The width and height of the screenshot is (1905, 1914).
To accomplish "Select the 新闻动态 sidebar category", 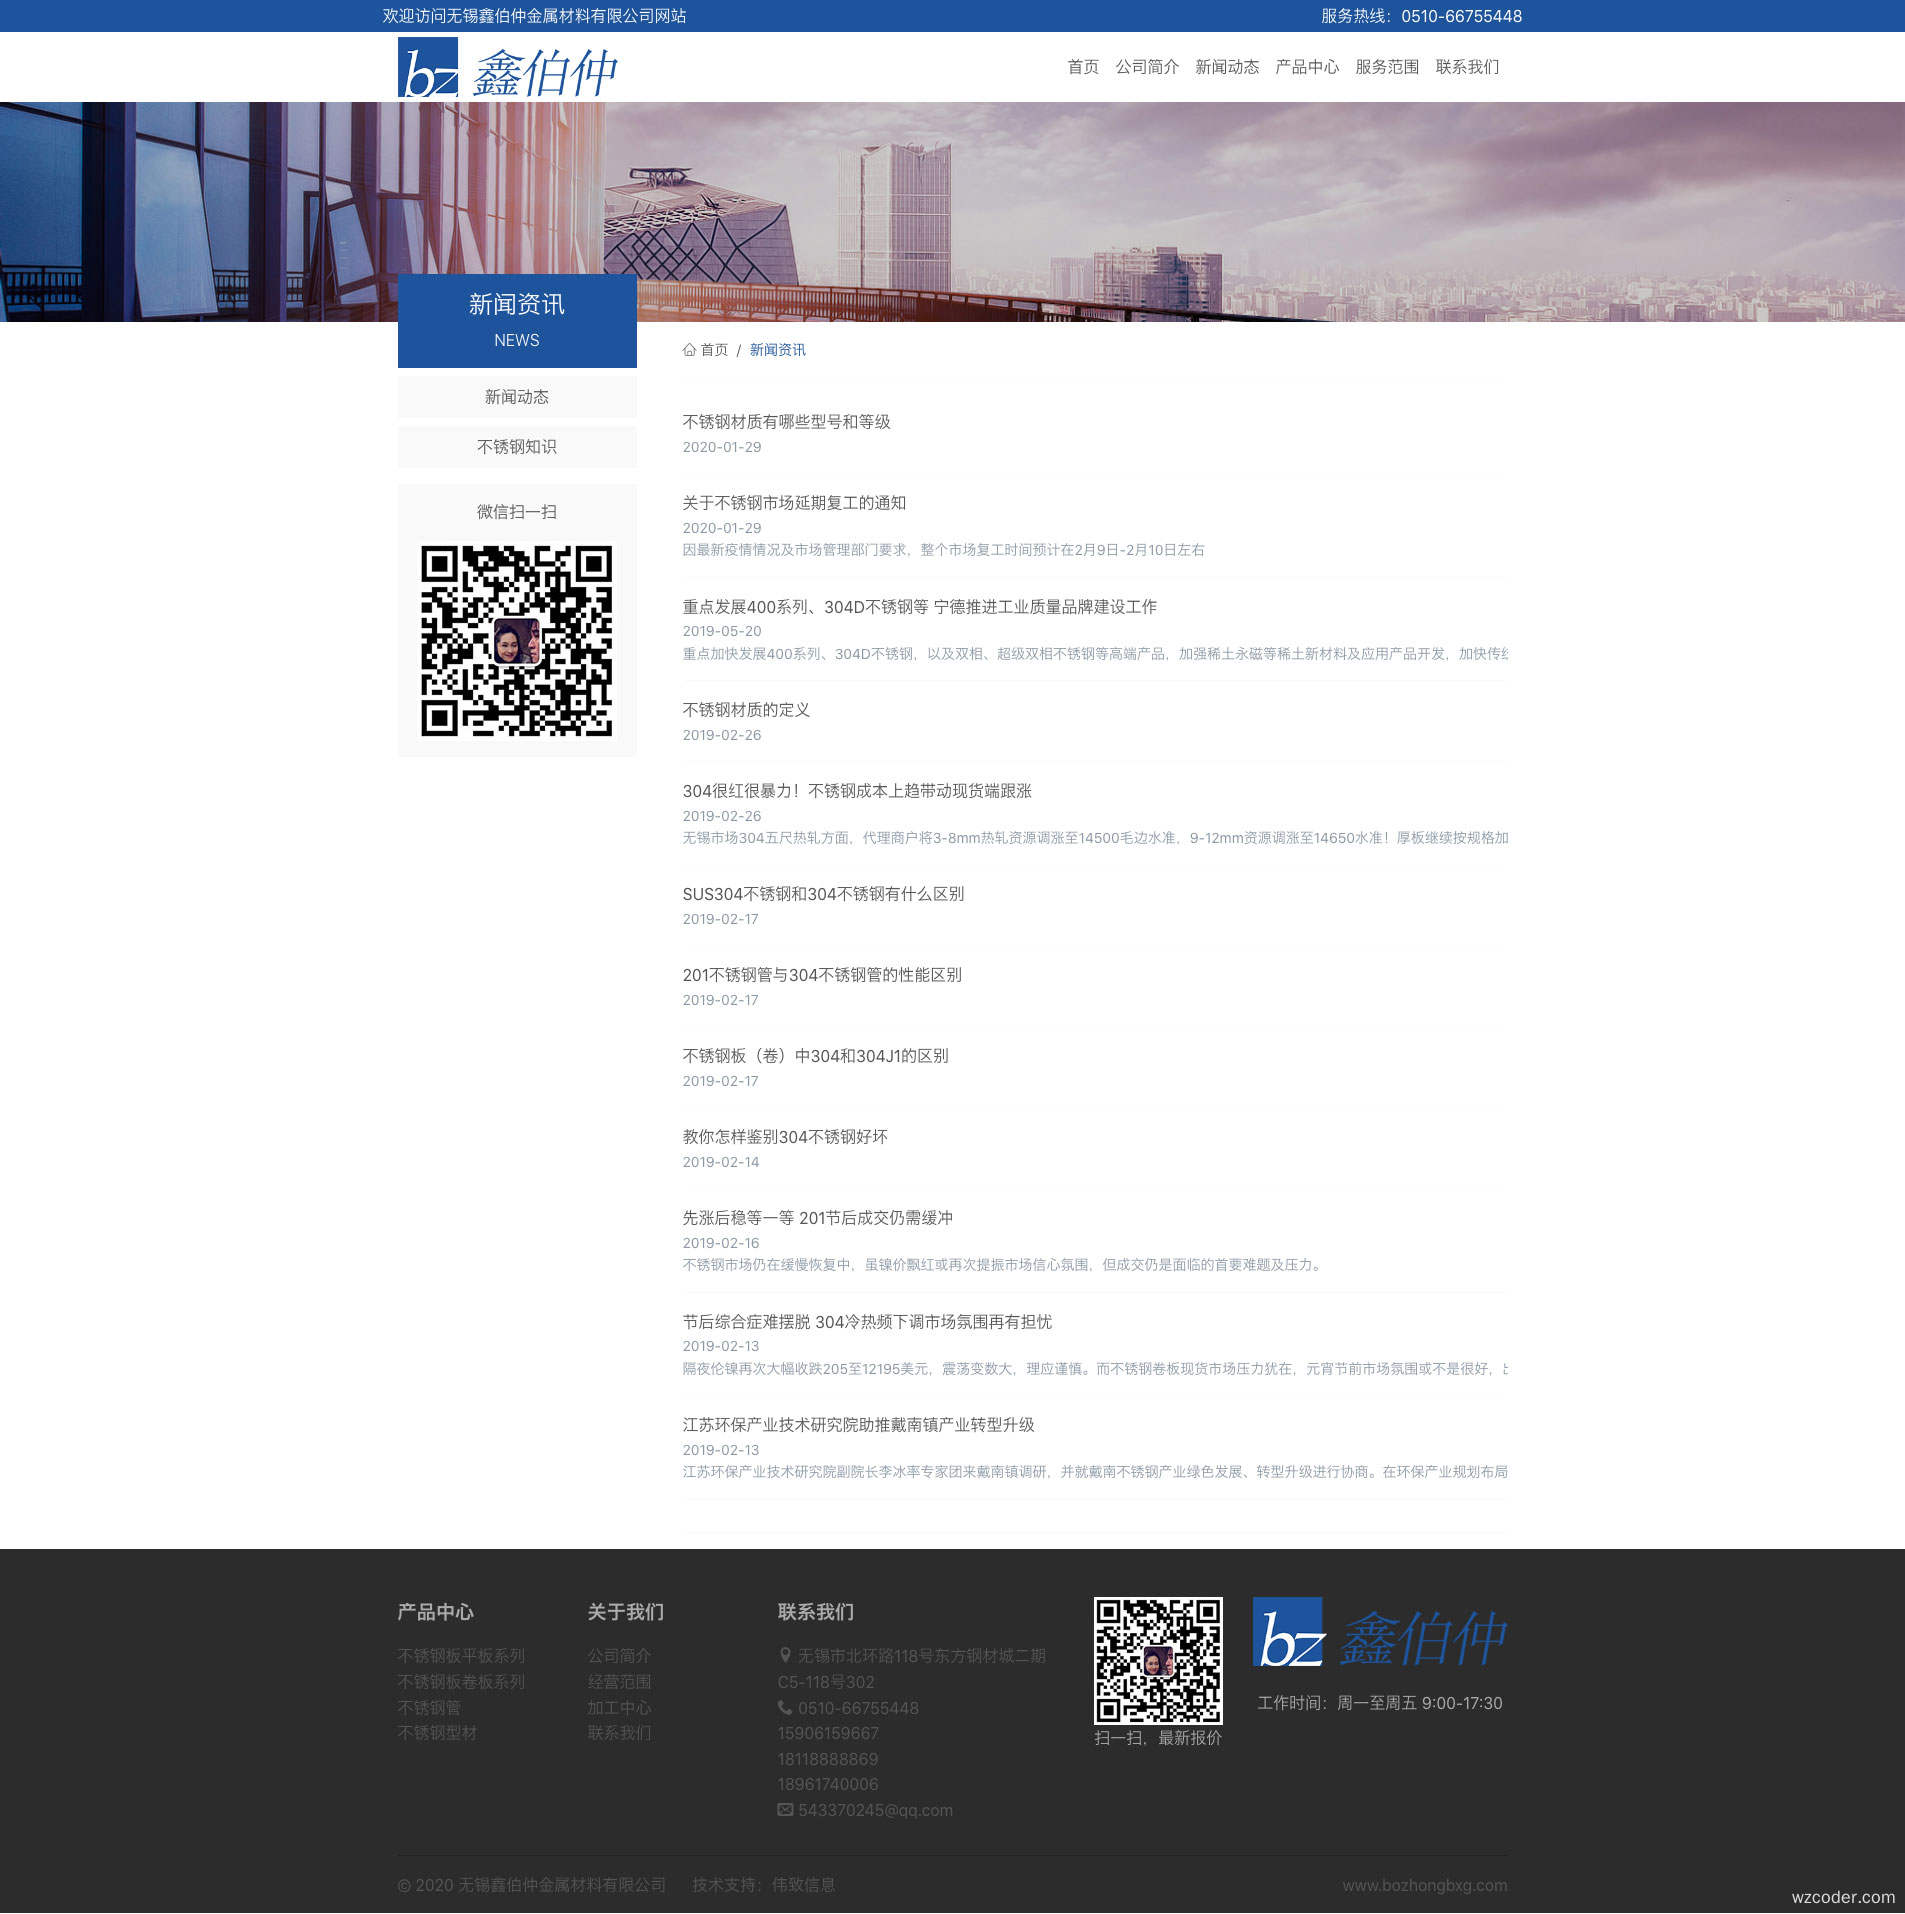I will point(516,397).
